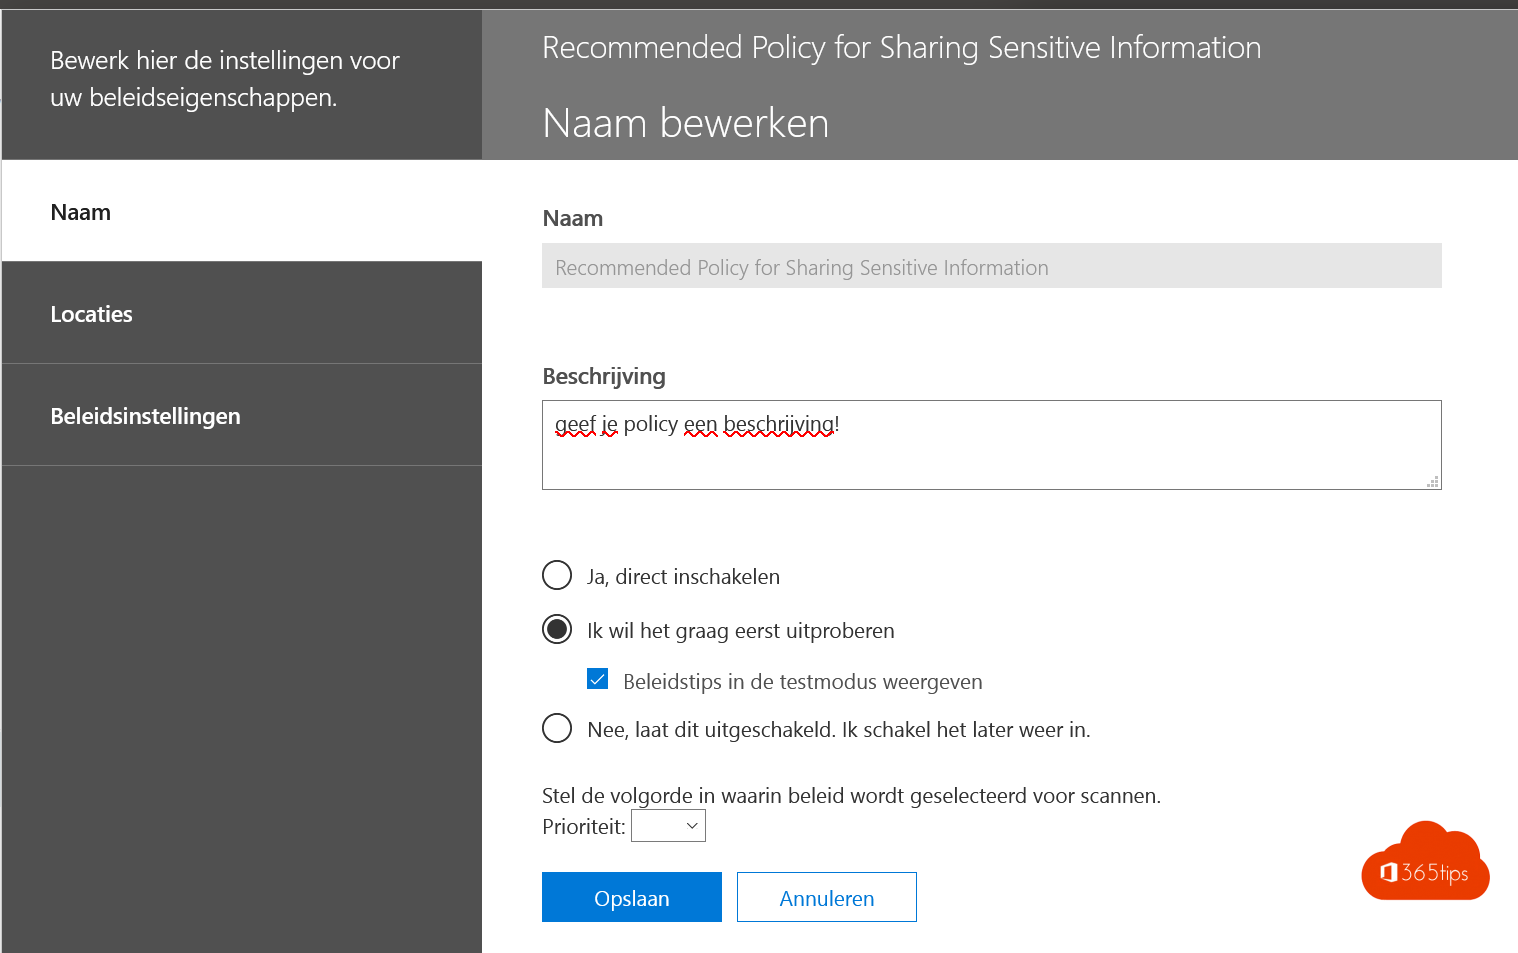This screenshot has height=953, width=1518.
Task: Click the 'Bewerk hier de instellingen' sidebar text
Action: point(225,78)
